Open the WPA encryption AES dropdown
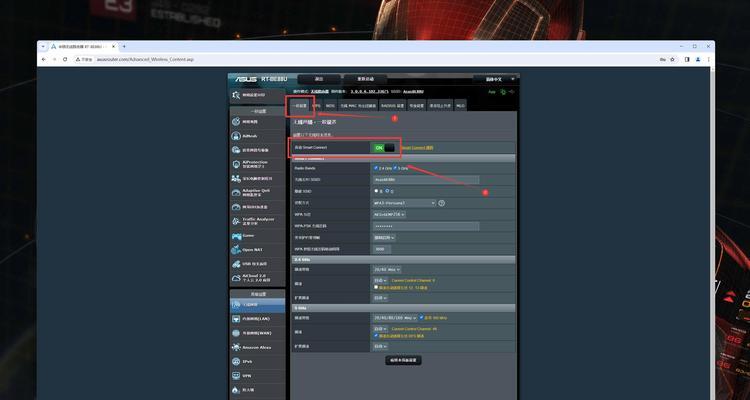Image resolution: width=750 pixels, height=400 pixels. [389, 214]
